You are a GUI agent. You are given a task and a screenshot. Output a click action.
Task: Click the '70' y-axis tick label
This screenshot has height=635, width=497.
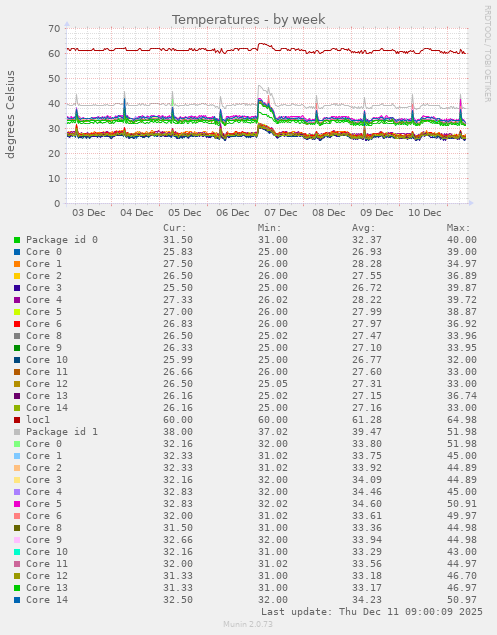pyautogui.click(x=54, y=29)
